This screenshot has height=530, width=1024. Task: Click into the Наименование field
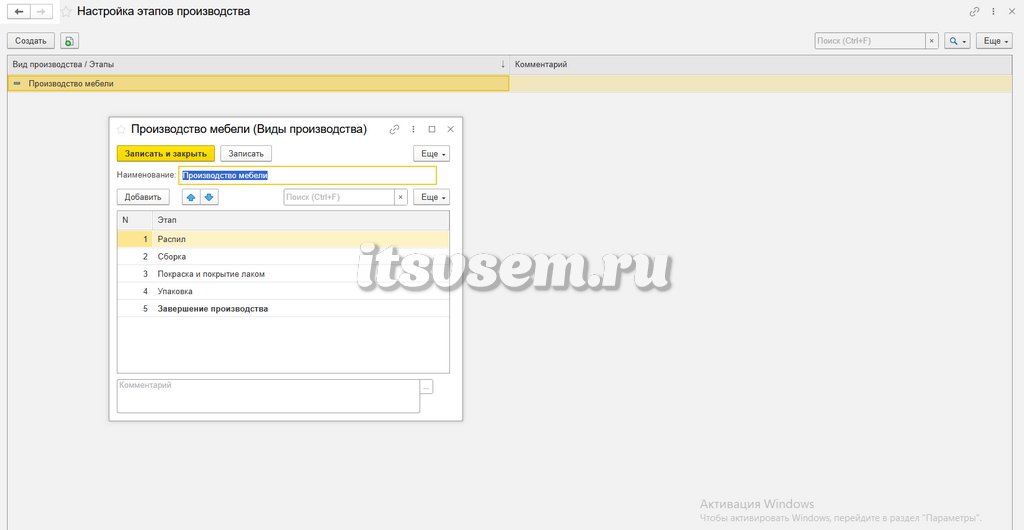click(308, 175)
